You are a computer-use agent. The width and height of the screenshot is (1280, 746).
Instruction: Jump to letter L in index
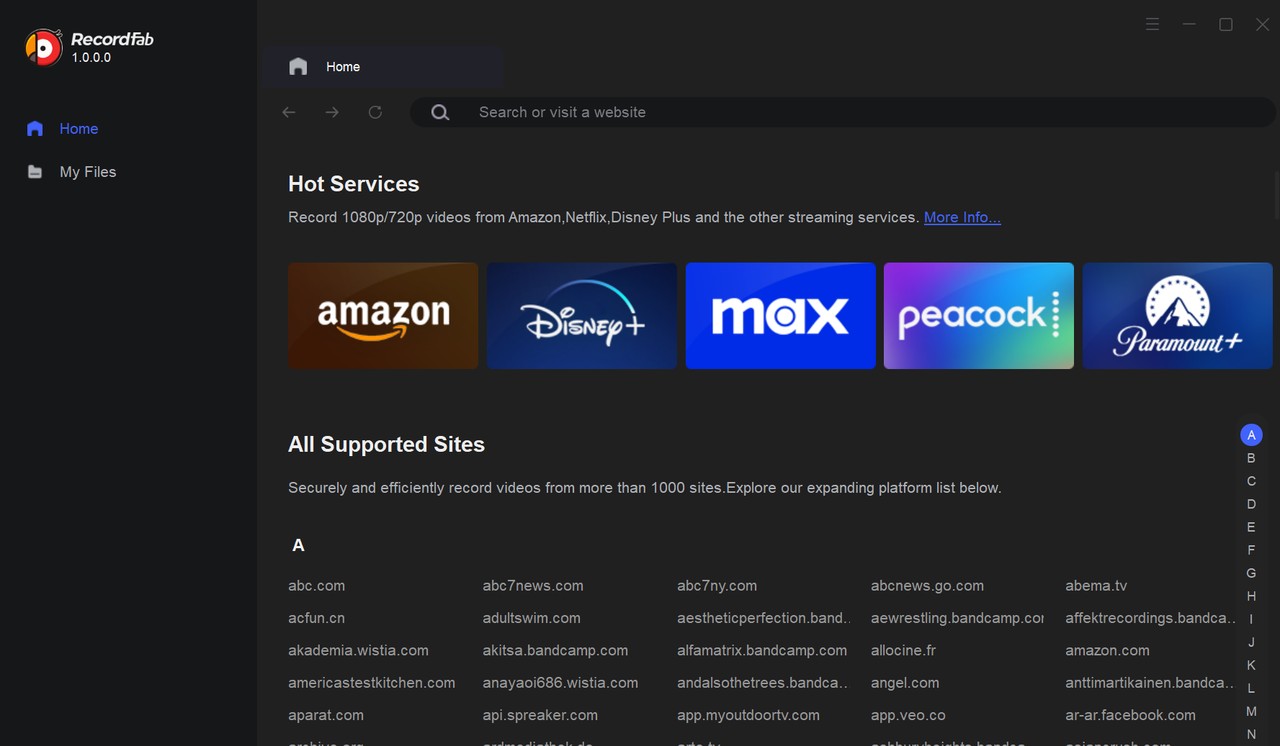pos(1251,688)
